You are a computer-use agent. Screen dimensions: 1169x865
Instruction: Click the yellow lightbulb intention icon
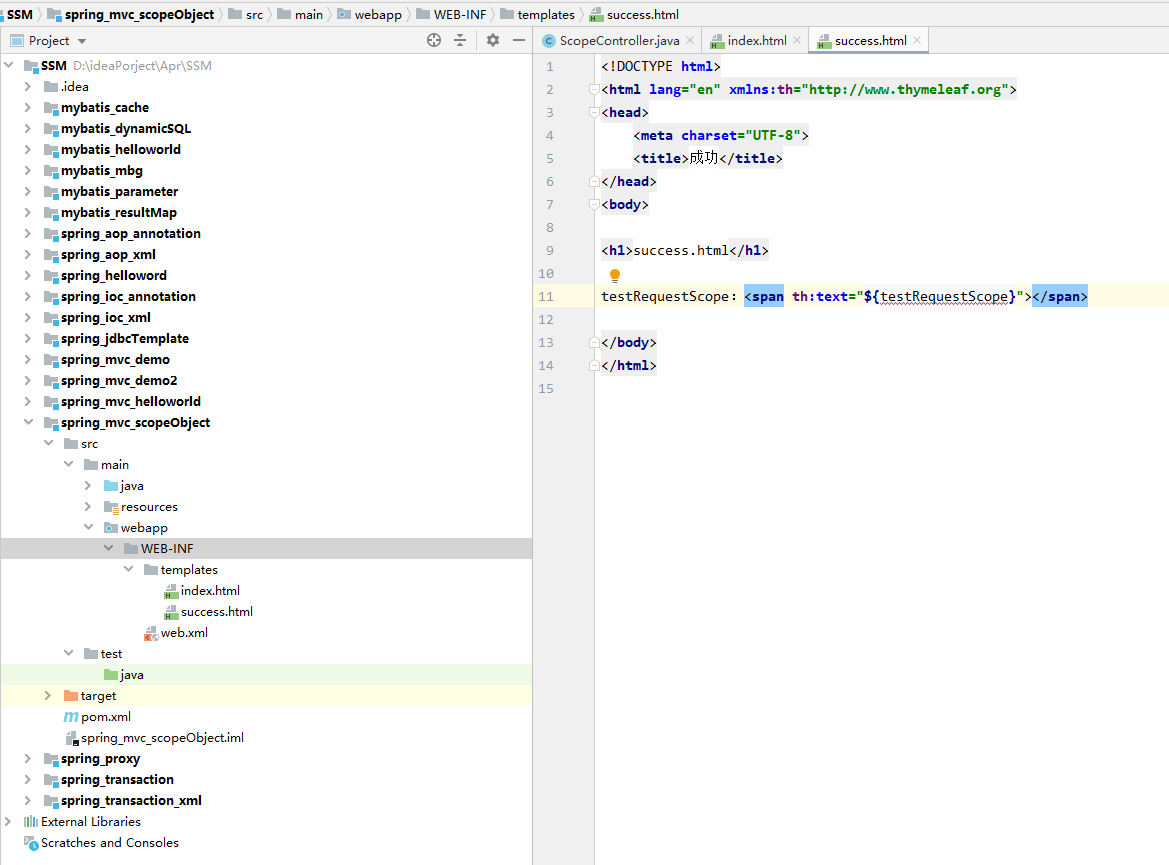tap(615, 275)
